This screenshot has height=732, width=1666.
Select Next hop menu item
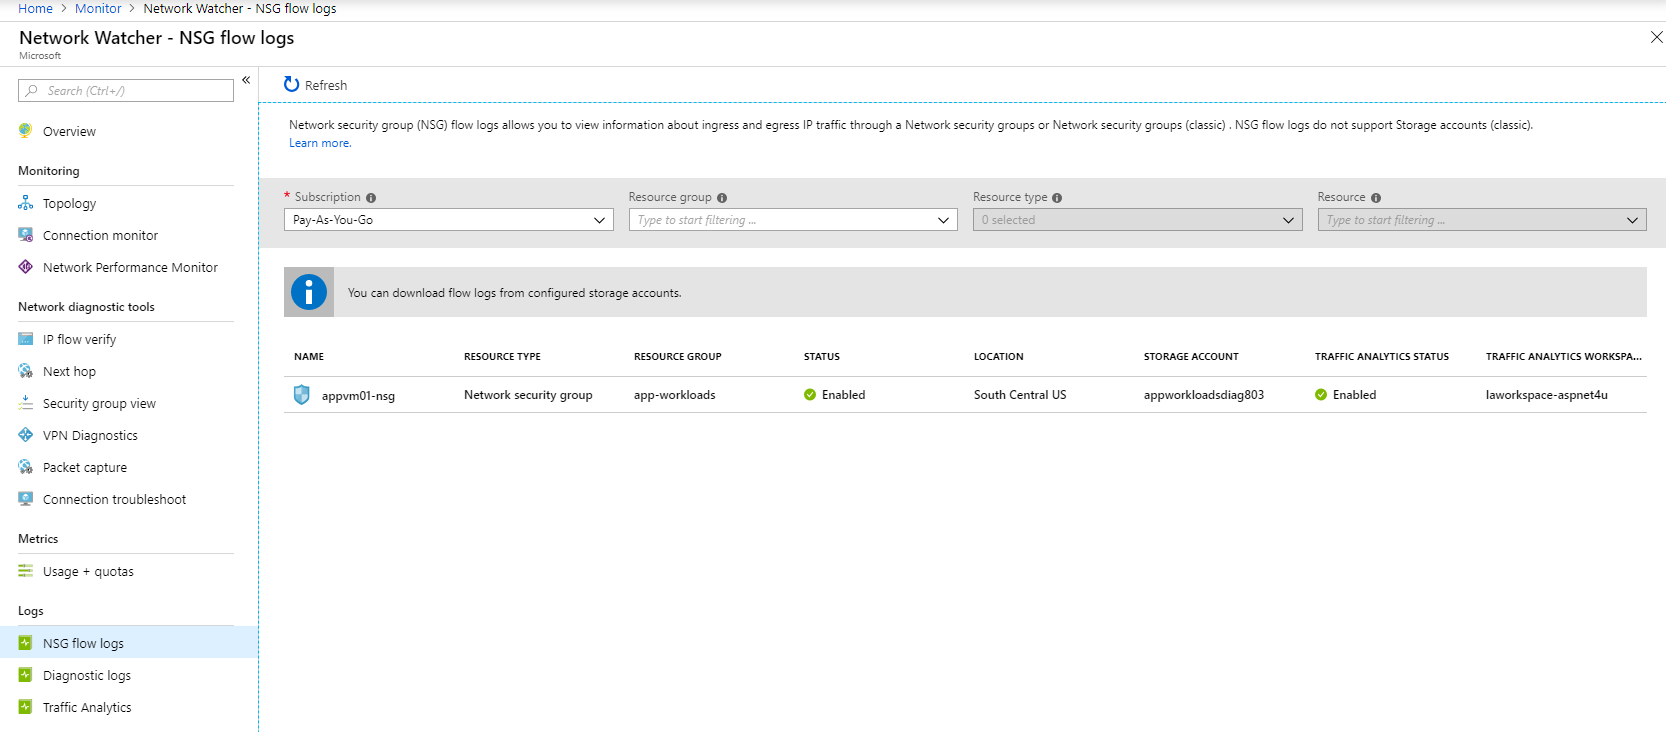coord(69,371)
